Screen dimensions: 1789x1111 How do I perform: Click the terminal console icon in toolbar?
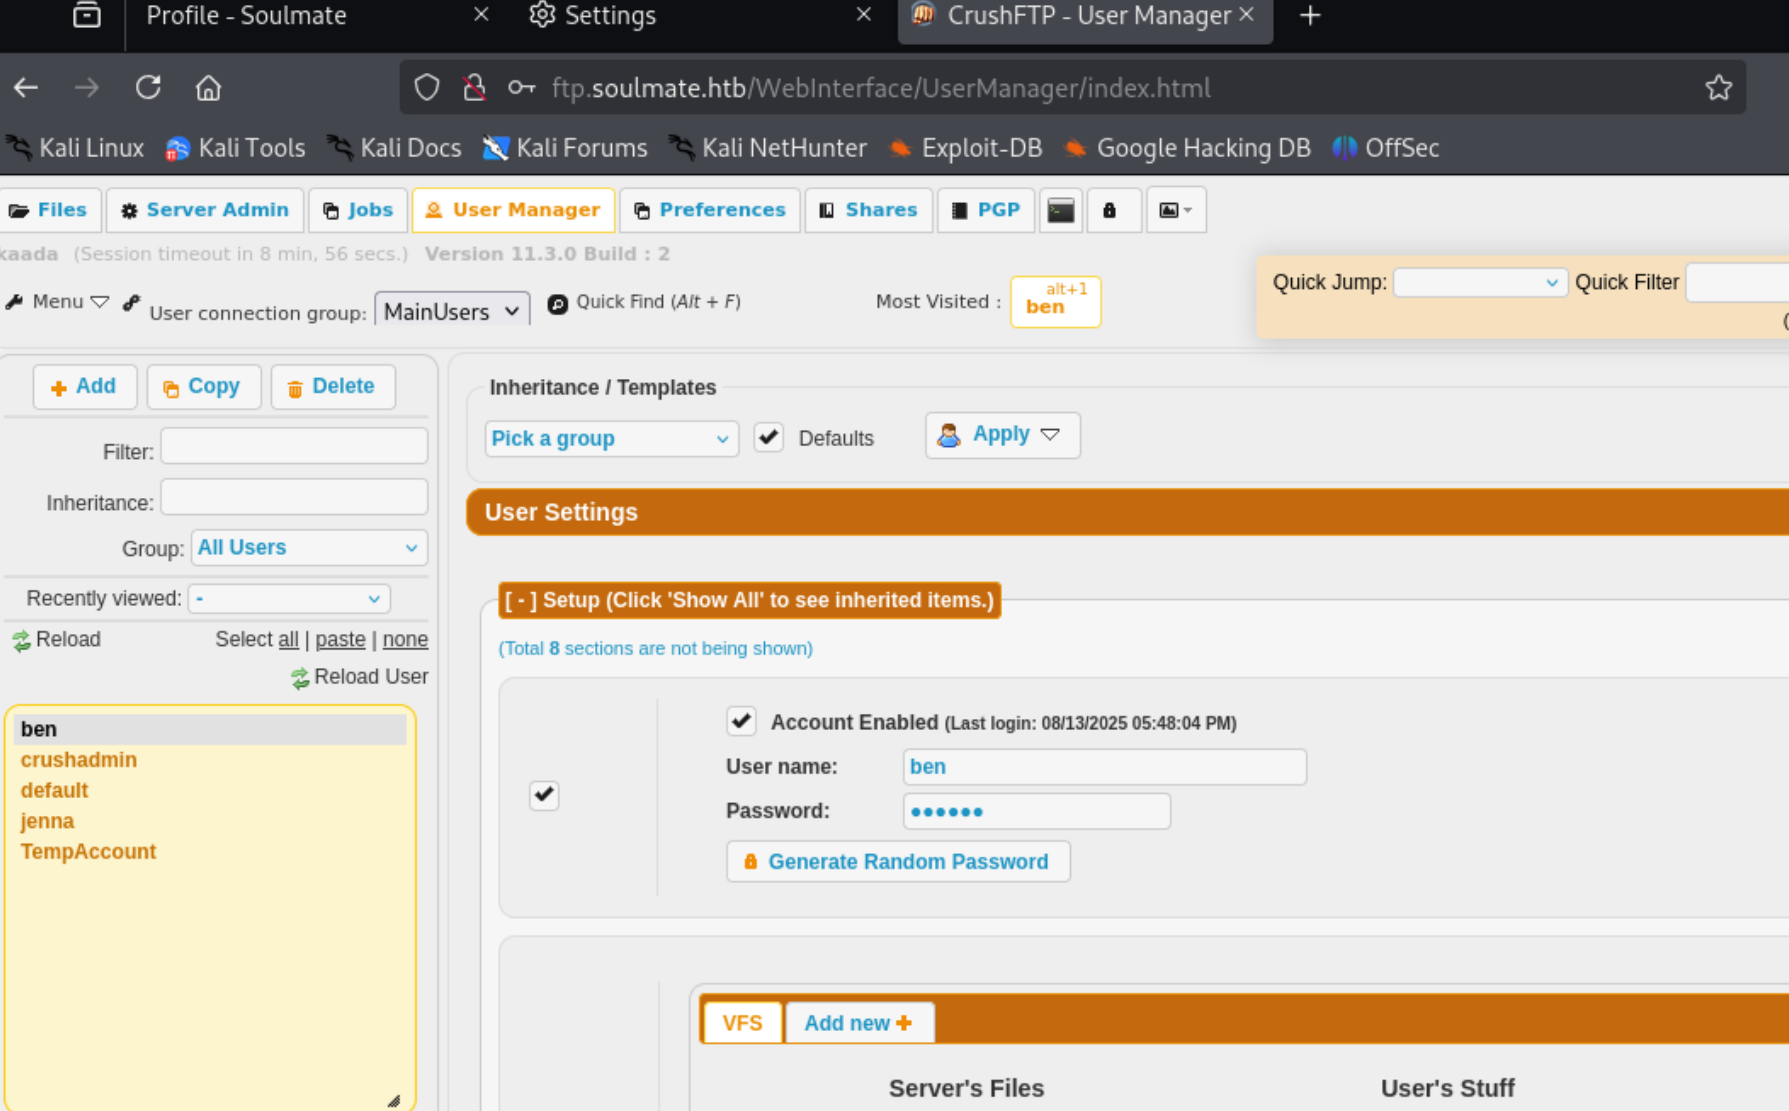coord(1060,210)
